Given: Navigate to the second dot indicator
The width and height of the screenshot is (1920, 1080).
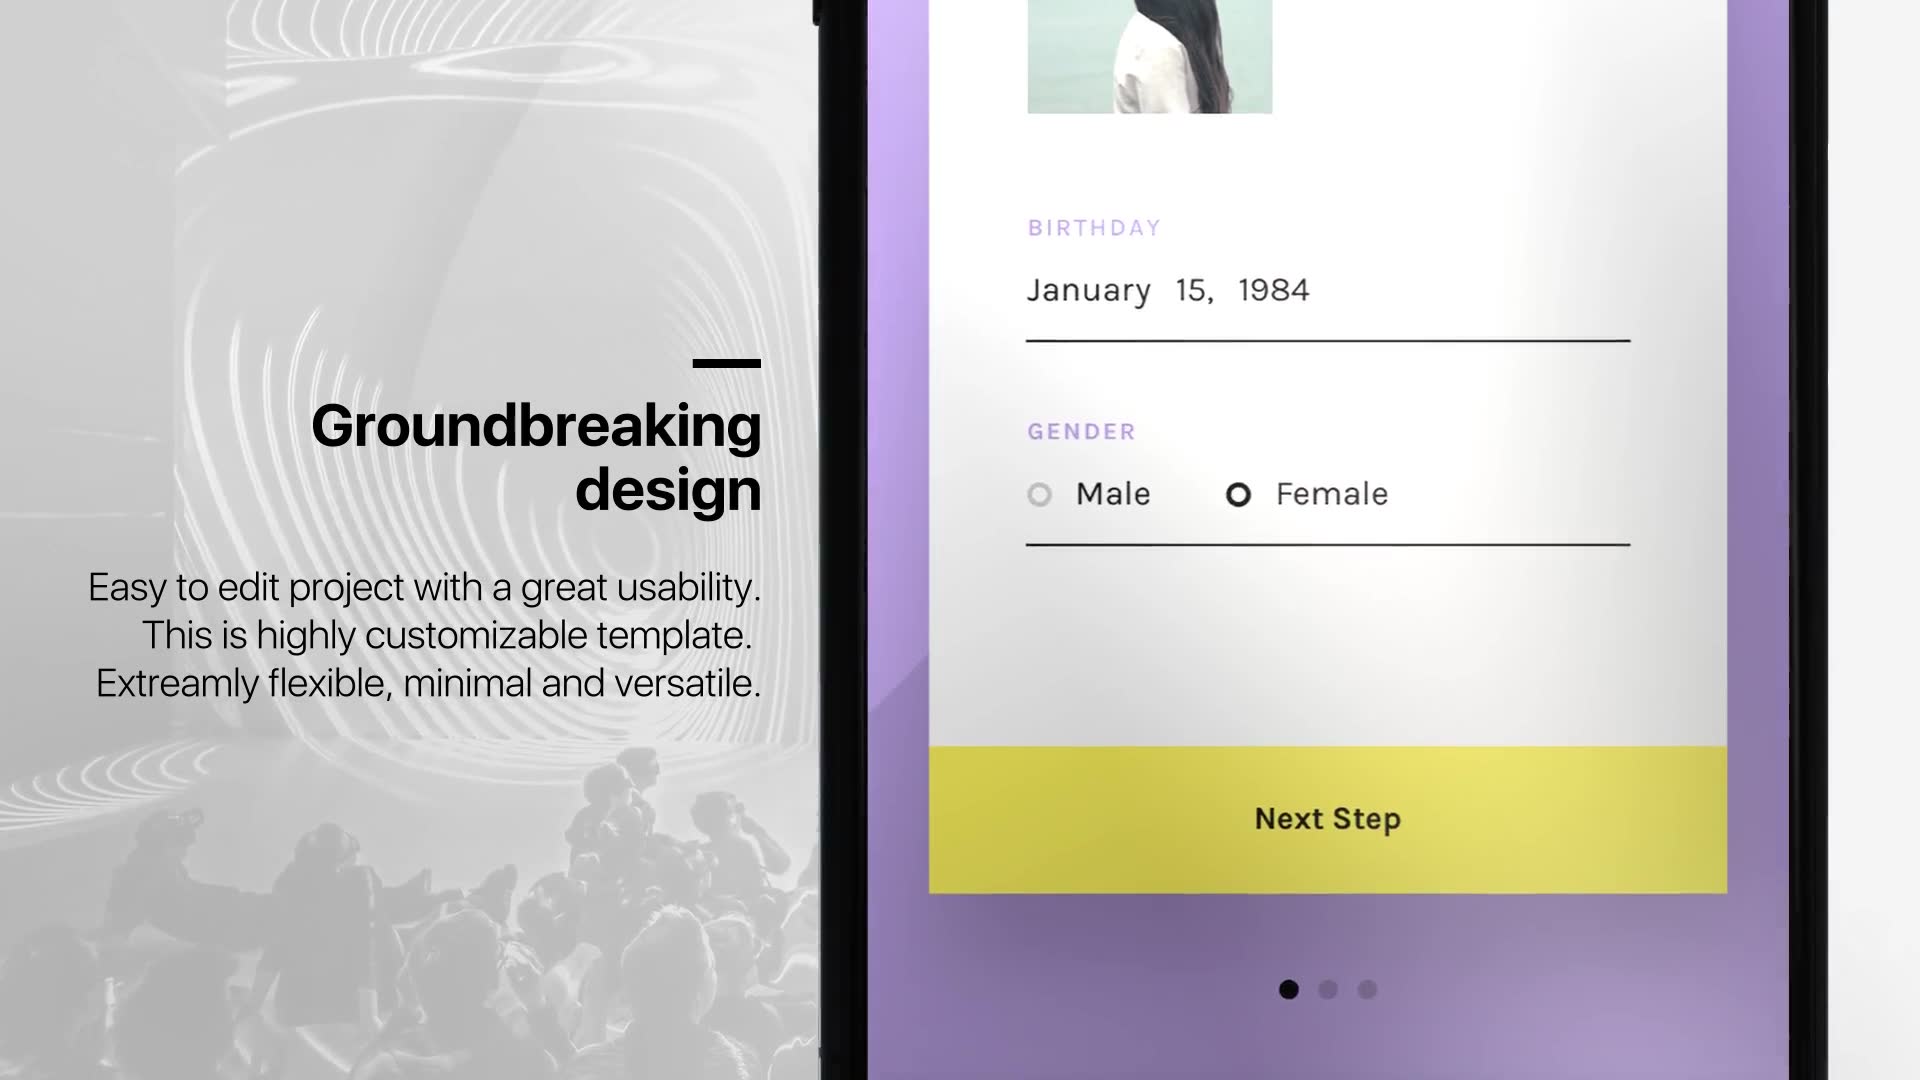Looking at the screenshot, I should 1327,990.
